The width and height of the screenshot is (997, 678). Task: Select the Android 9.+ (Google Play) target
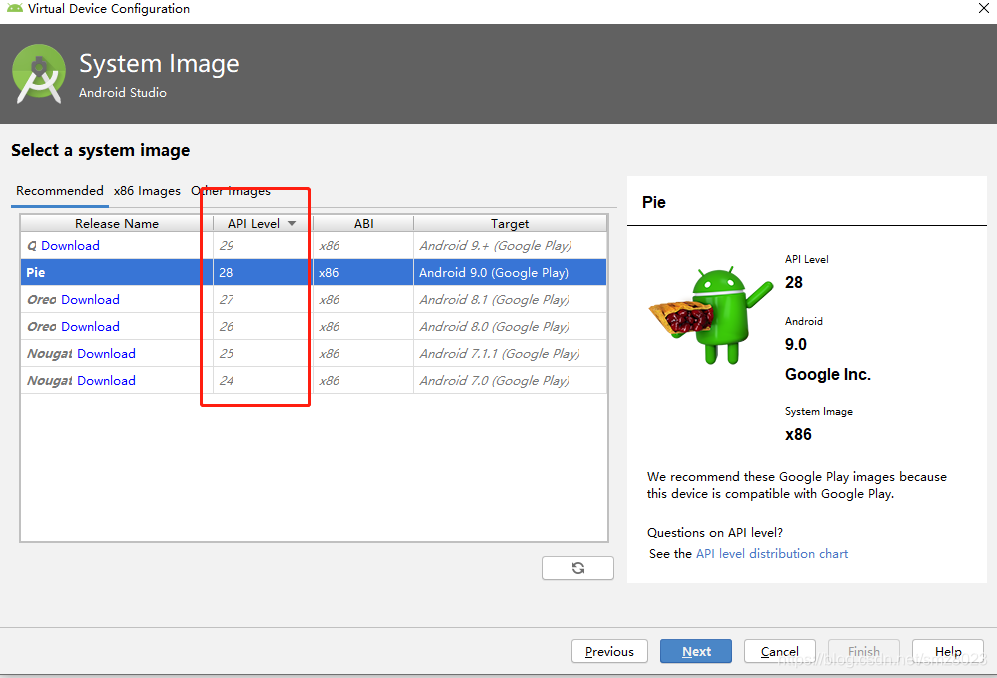510,246
